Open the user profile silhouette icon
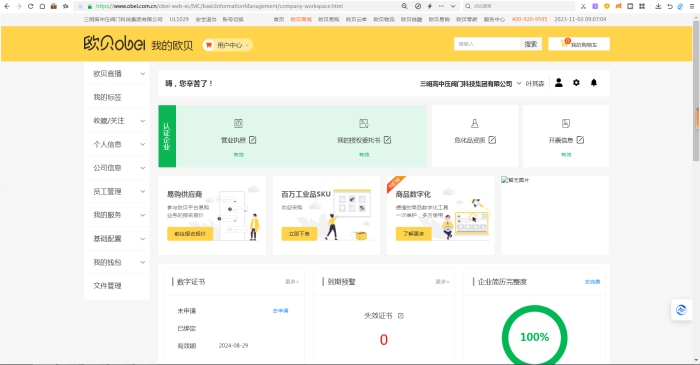Screen dimensions: 700x365 pyautogui.click(x=558, y=83)
